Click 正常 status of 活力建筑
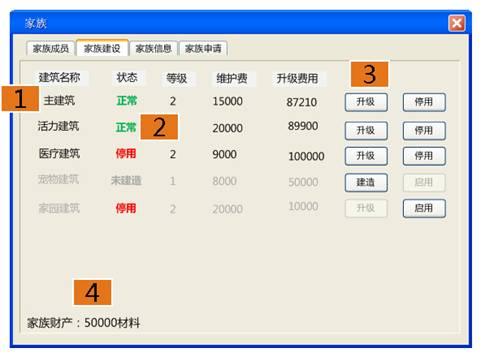 click(x=126, y=127)
